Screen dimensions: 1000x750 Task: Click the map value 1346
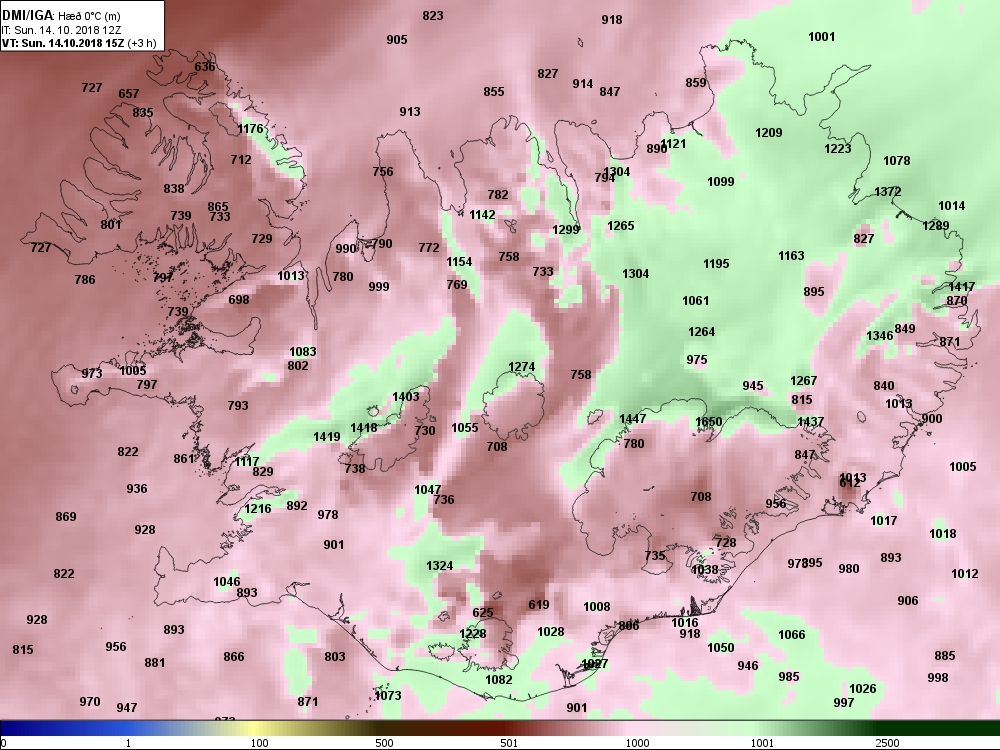tap(879, 336)
